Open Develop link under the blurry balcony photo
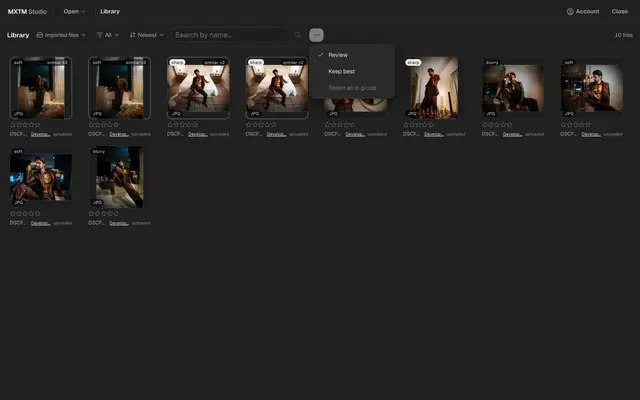Screen dimensions: 640x400 click(x=119, y=223)
